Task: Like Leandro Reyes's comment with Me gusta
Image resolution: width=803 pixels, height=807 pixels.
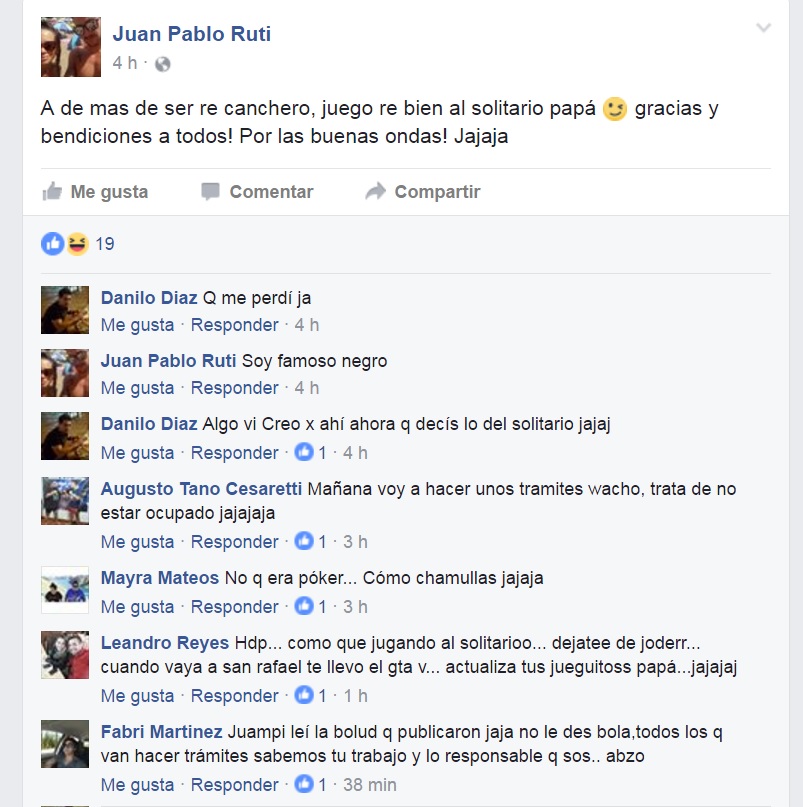Action: (x=137, y=696)
